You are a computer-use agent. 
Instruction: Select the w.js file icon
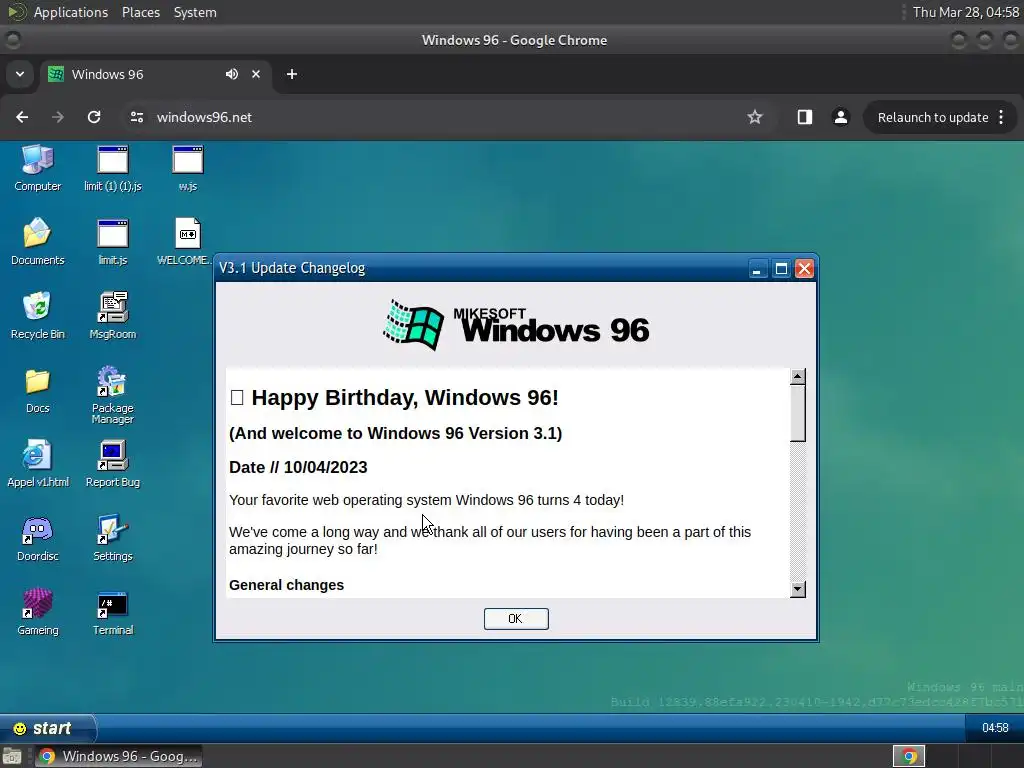187,168
